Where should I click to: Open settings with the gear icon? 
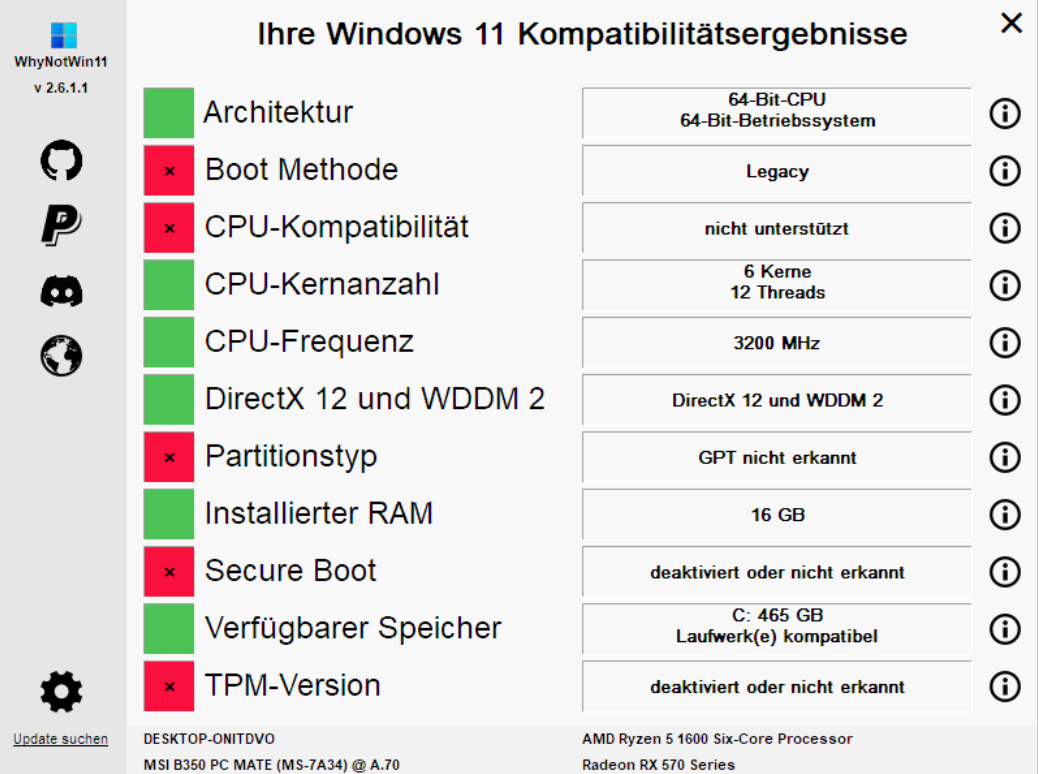[x=62, y=692]
